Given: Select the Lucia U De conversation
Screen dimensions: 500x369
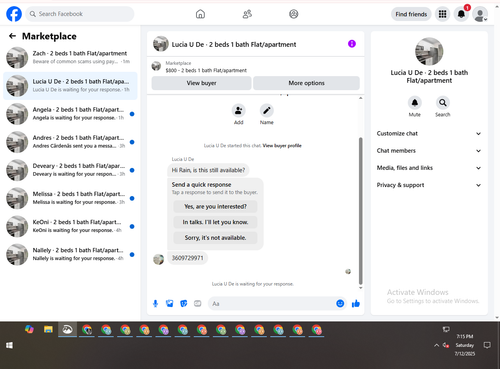Looking at the screenshot, I should click(70, 86).
